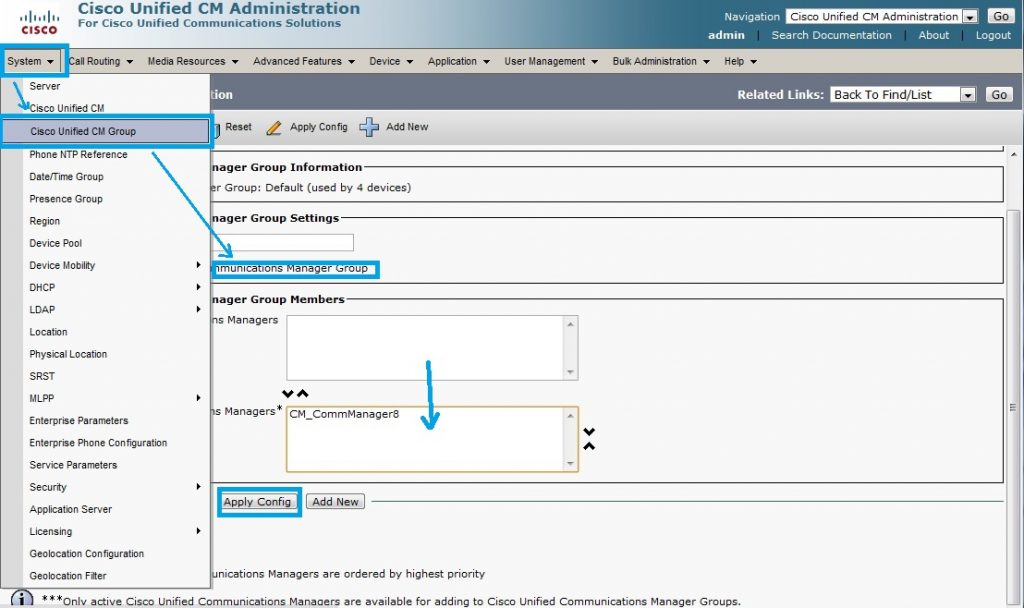Open the System menu
The image size is (1024, 608).
[x=31, y=61]
